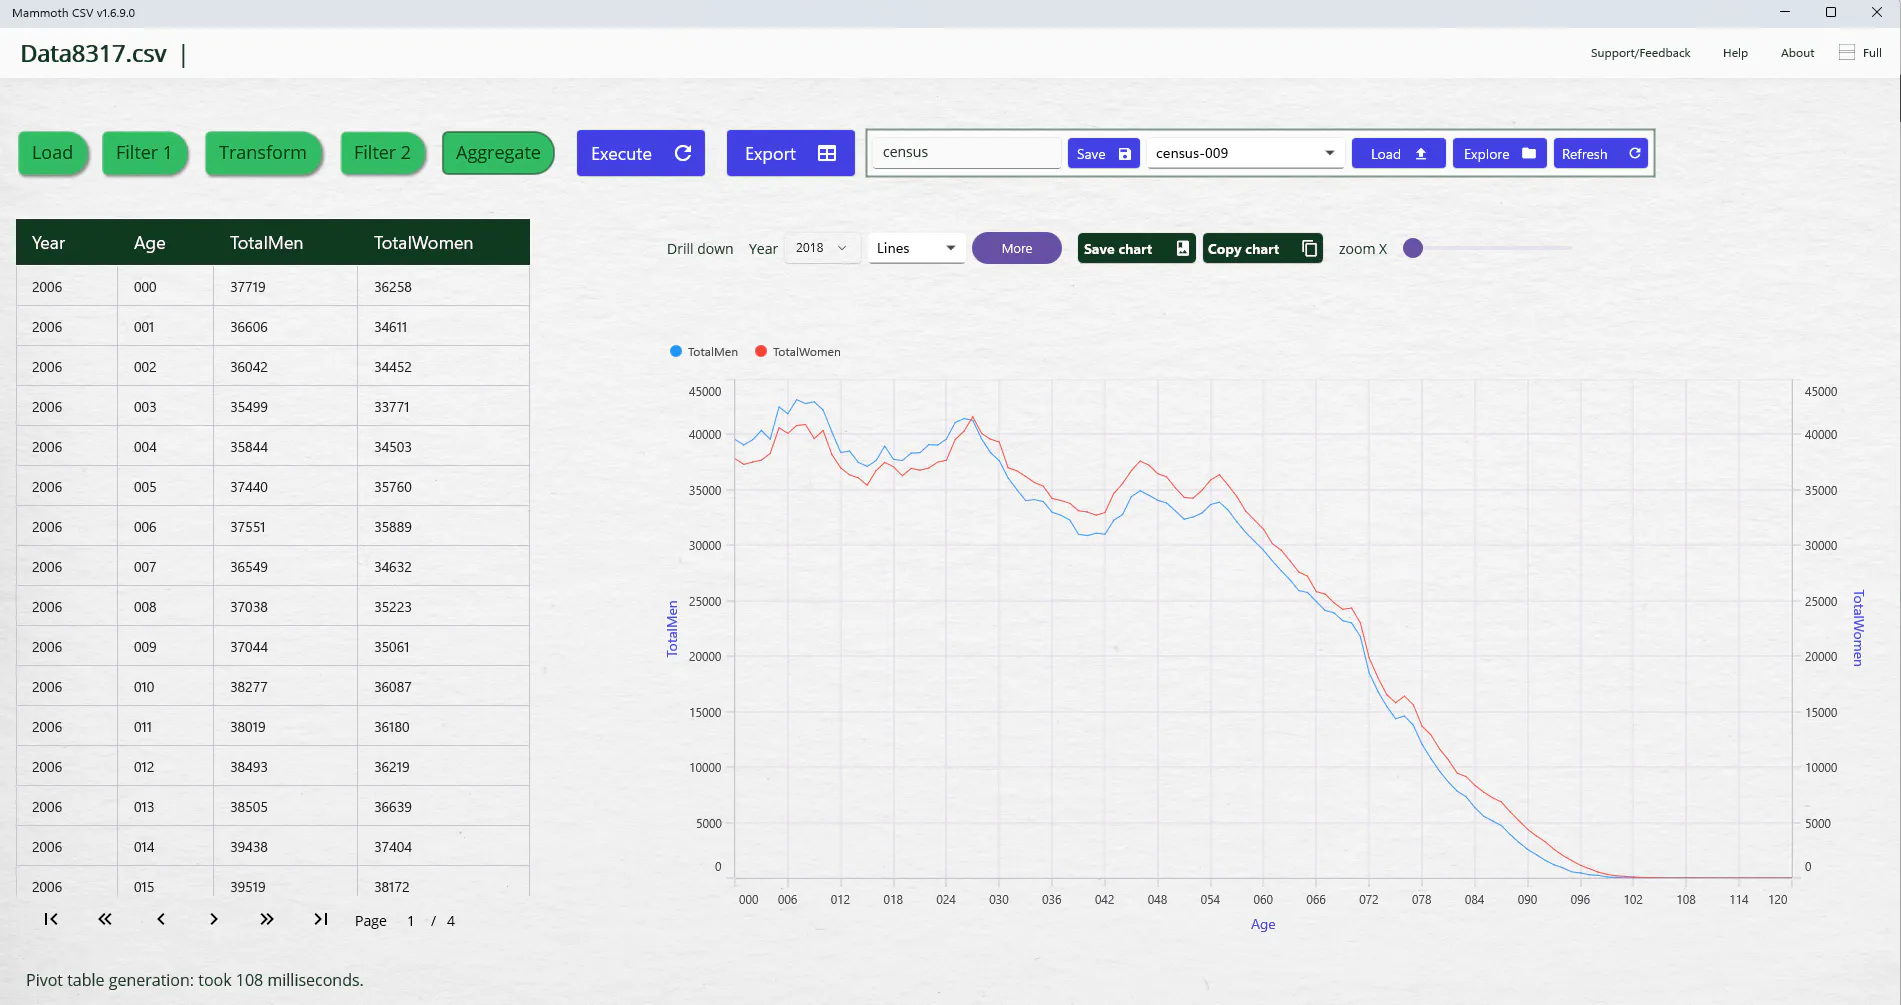Adjust the zoom X slider handle
The width and height of the screenshot is (1901, 1005).
1412,248
